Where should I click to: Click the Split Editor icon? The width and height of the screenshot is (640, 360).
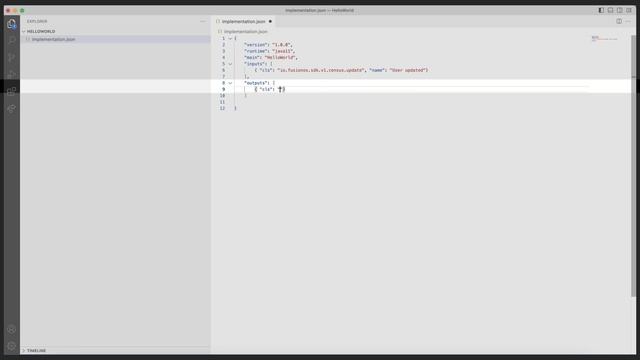click(x=619, y=21)
